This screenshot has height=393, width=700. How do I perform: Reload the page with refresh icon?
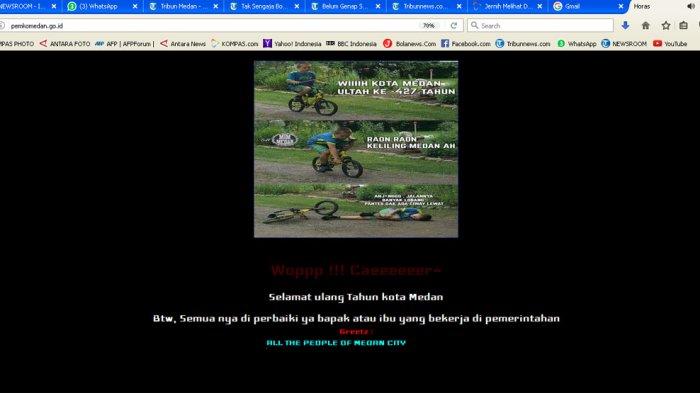click(x=454, y=25)
